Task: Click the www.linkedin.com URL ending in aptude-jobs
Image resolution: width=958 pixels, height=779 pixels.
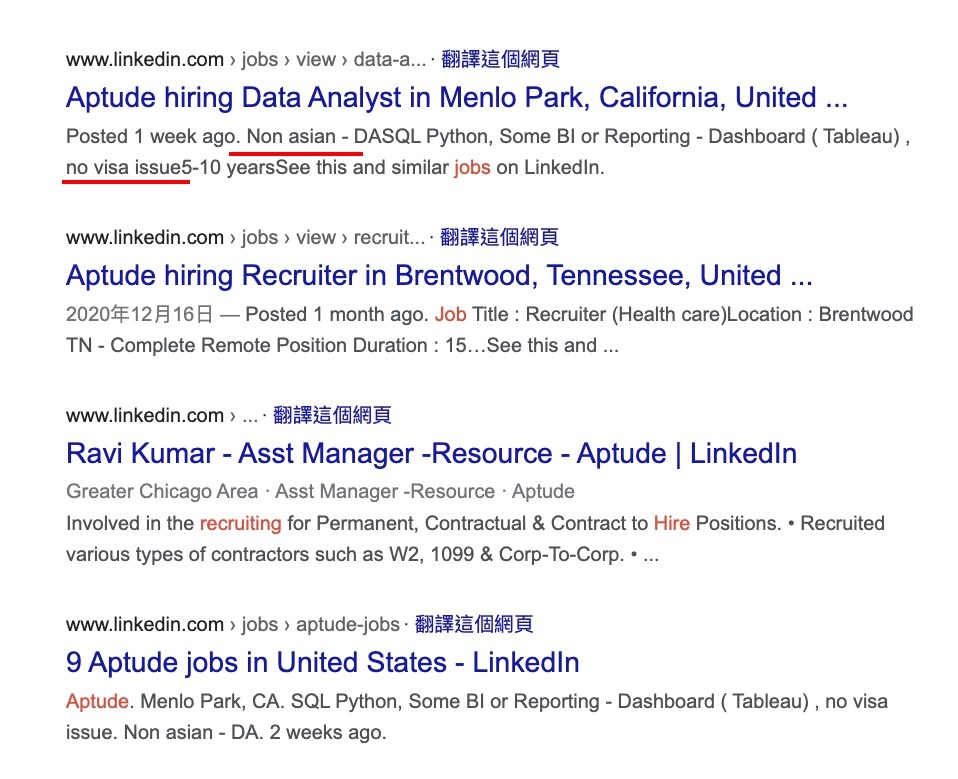Action: tap(233, 624)
